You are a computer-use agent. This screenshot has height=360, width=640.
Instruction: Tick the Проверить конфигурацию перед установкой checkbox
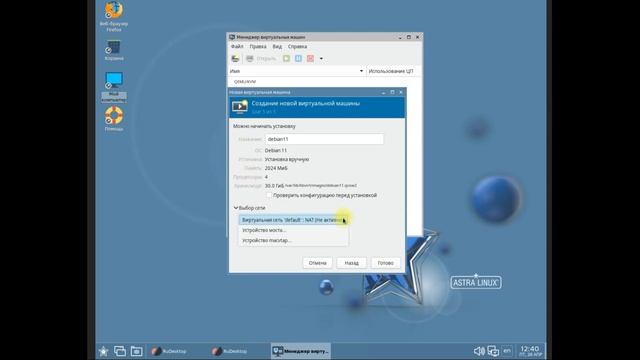[x=269, y=196]
